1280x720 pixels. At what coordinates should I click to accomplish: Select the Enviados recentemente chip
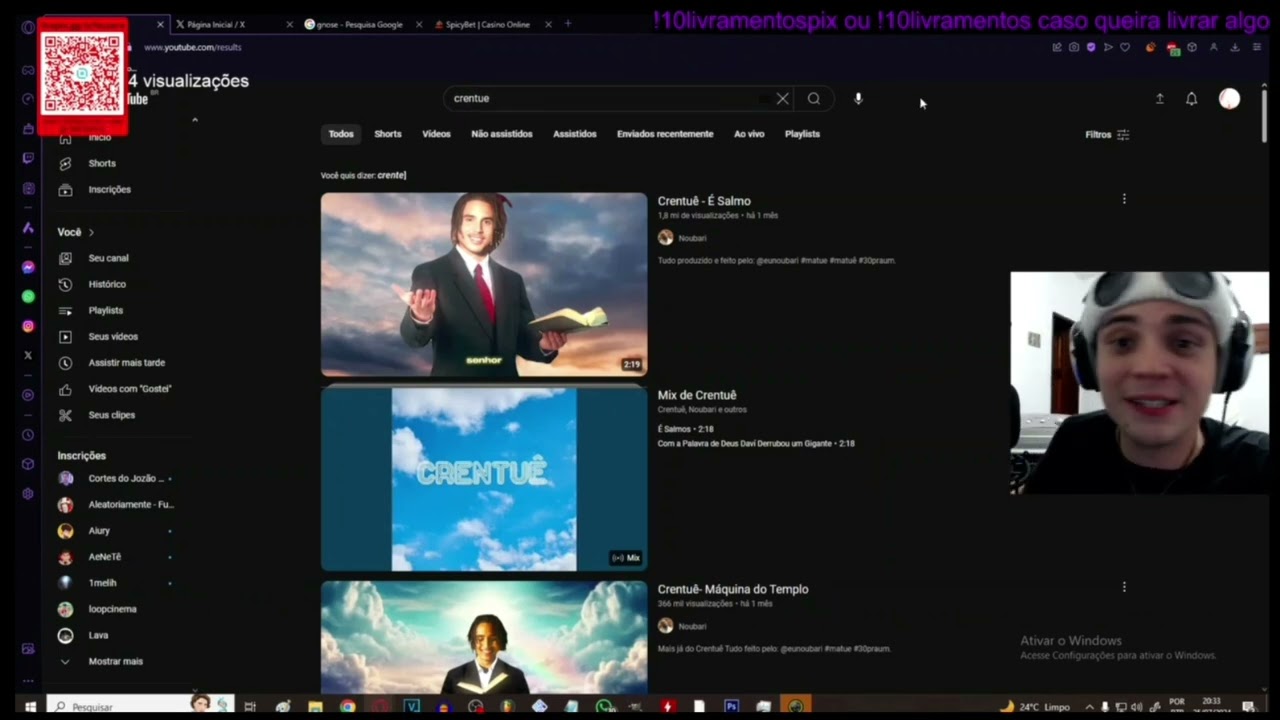point(665,134)
